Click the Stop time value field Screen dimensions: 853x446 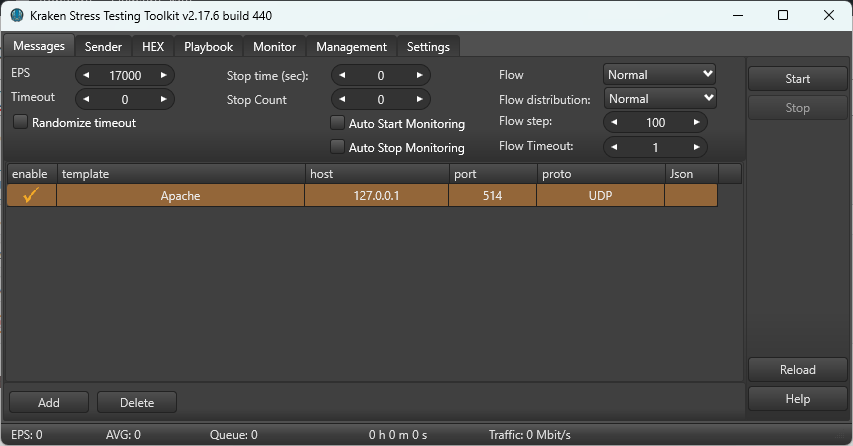[381, 76]
